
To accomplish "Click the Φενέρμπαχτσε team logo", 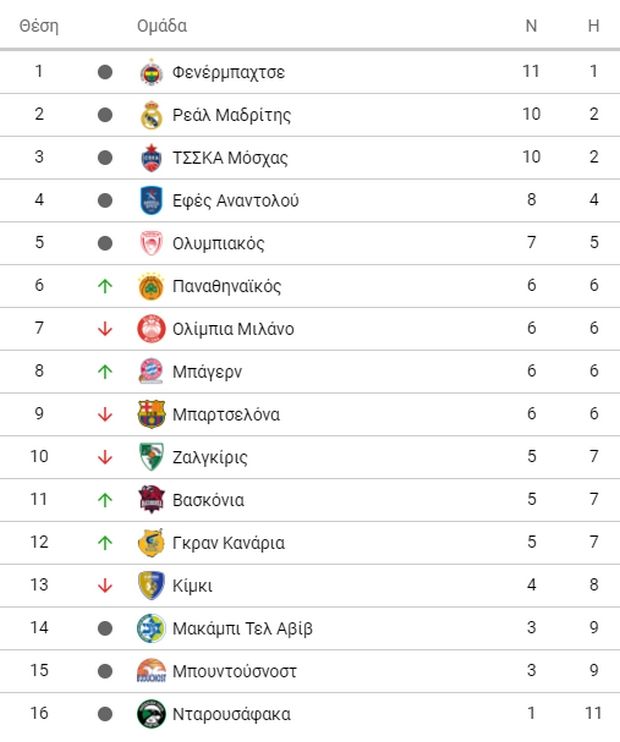I will (150, 72).
